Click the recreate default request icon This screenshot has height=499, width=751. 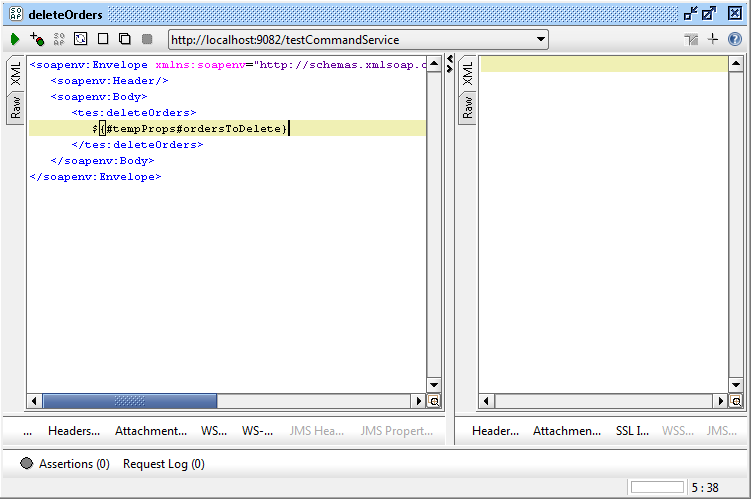click(81, 39)
